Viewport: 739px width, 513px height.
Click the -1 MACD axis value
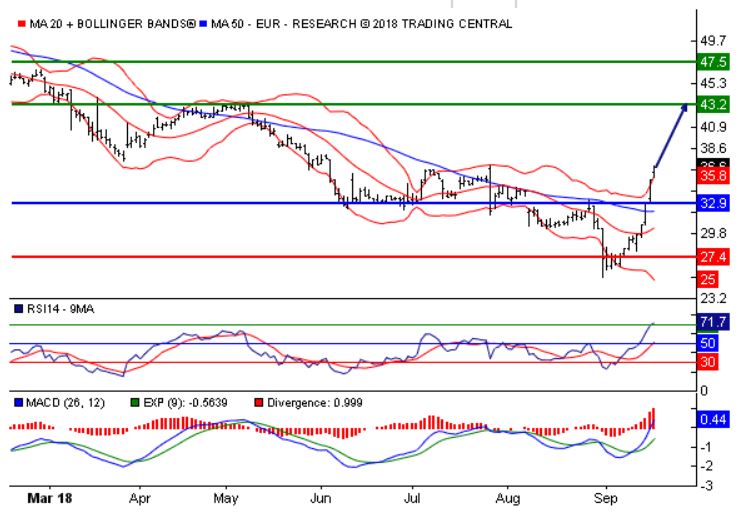pos(706,447)
